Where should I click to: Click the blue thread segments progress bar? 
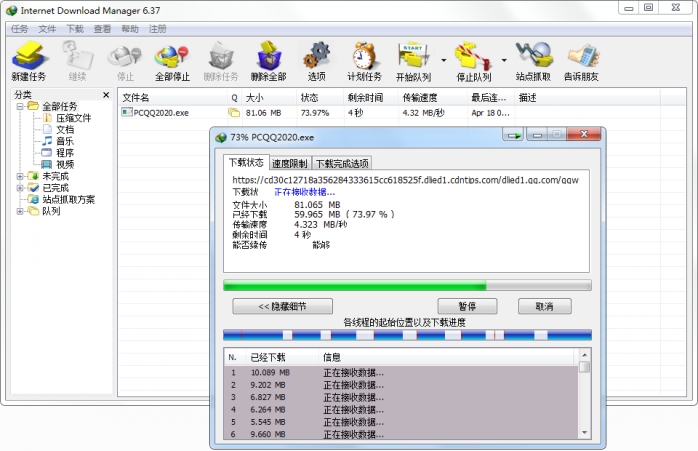pos(407,335)
